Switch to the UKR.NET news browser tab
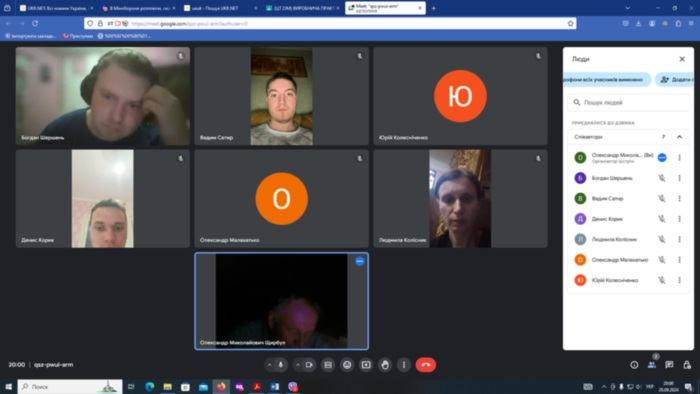Viewport: 700px width, 394px height. click(x=56, y=8)
